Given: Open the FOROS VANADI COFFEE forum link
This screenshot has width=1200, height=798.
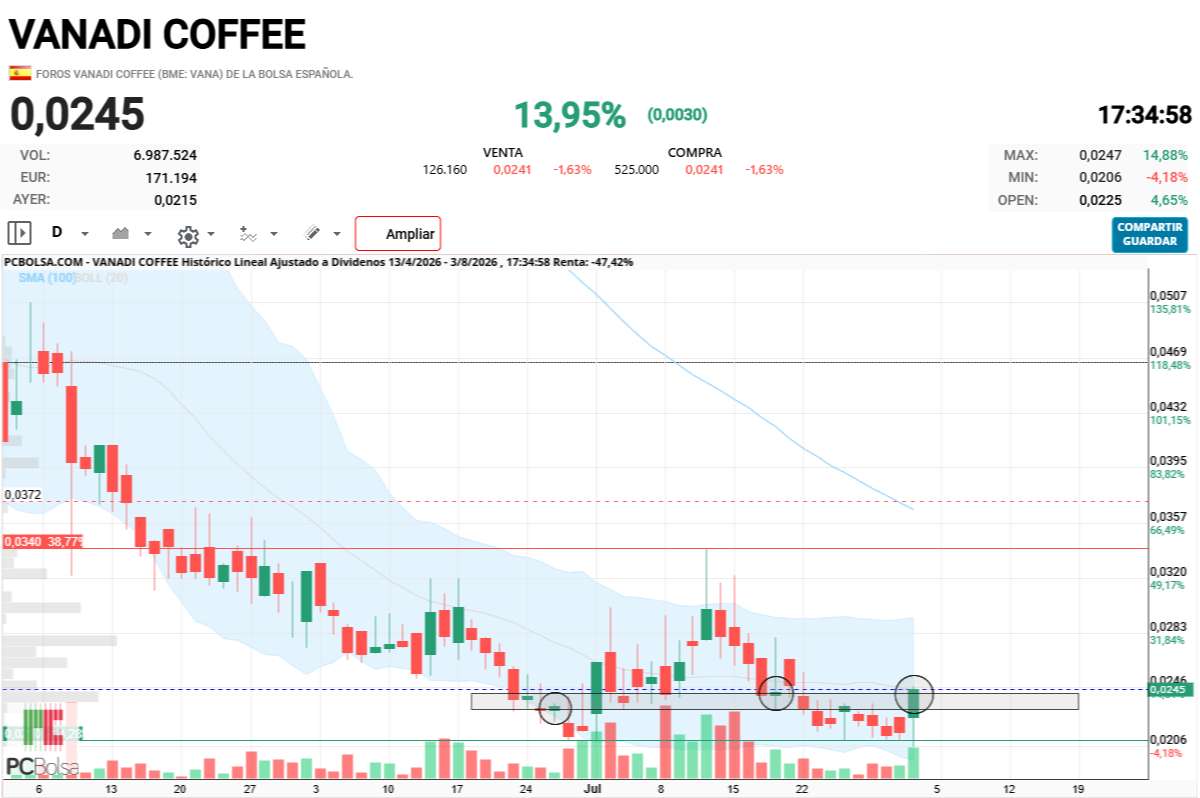Looking at the screenshot, I should pyautogui.click(x=195, y=74).
